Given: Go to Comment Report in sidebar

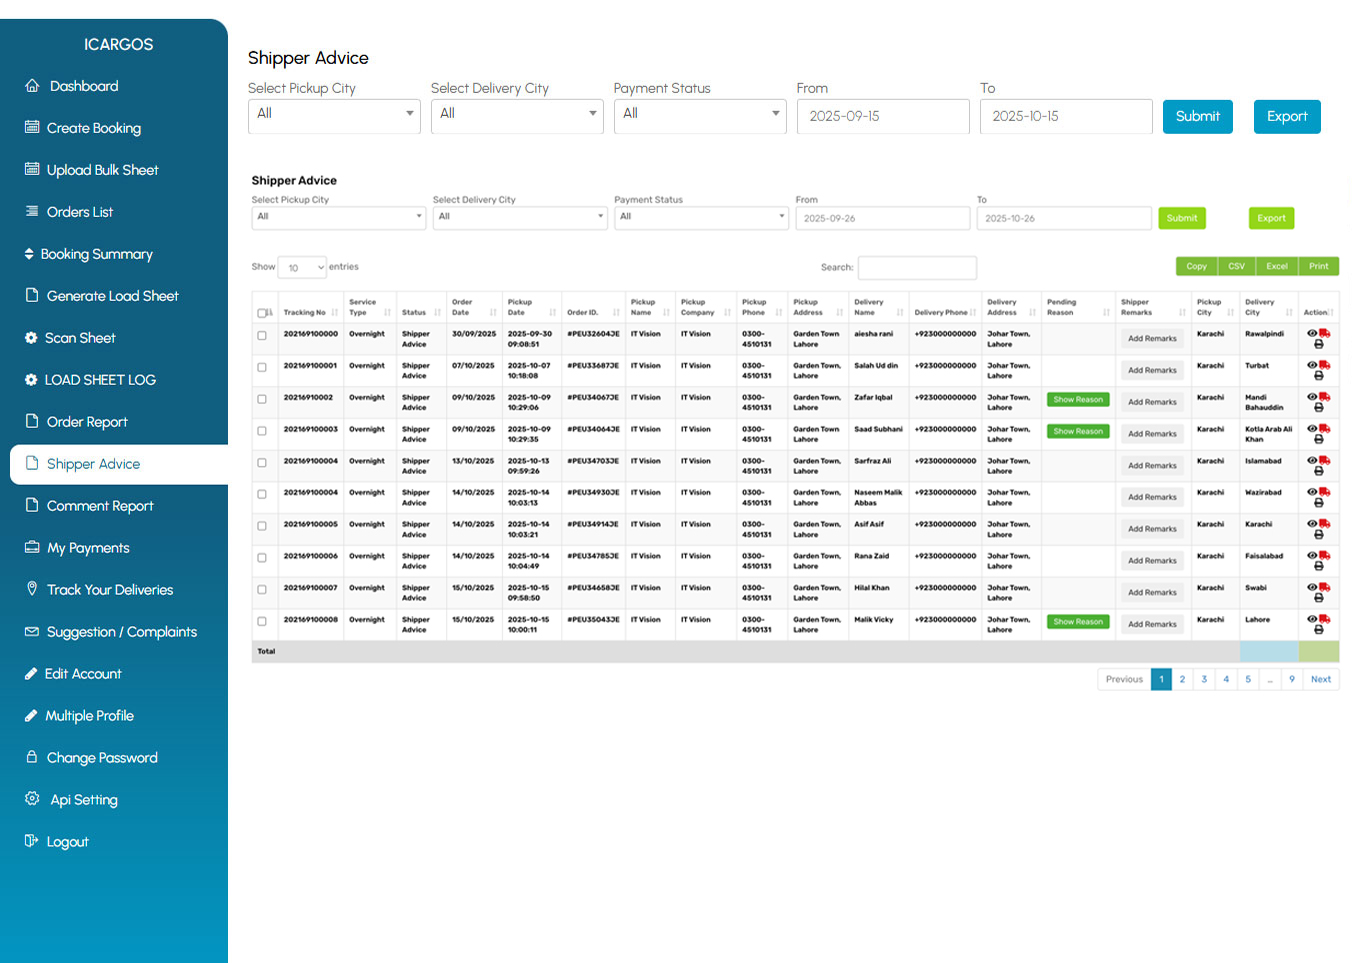Looking at the screenshot, I should point(100,506).
